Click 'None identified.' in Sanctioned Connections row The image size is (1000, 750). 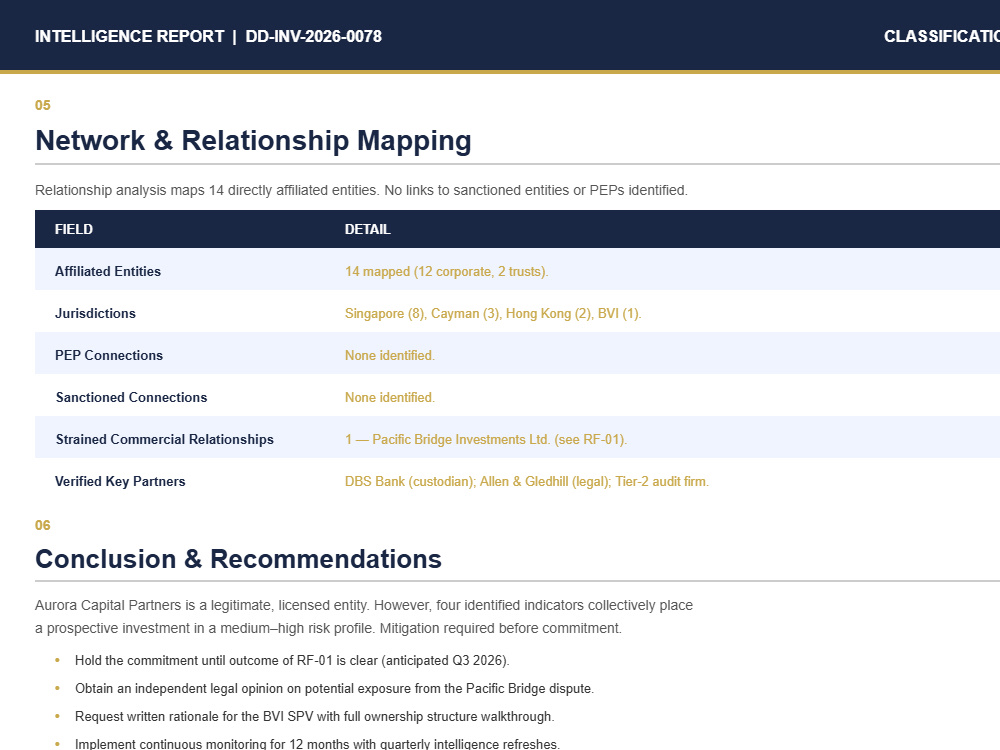390,397
